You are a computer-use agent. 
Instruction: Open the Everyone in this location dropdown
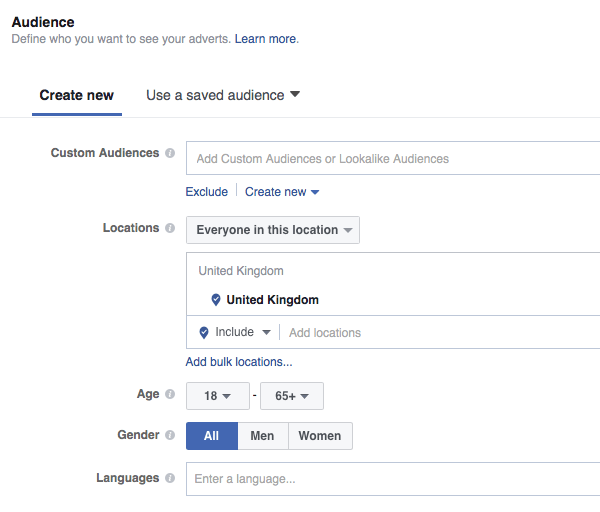click(273, 230)
